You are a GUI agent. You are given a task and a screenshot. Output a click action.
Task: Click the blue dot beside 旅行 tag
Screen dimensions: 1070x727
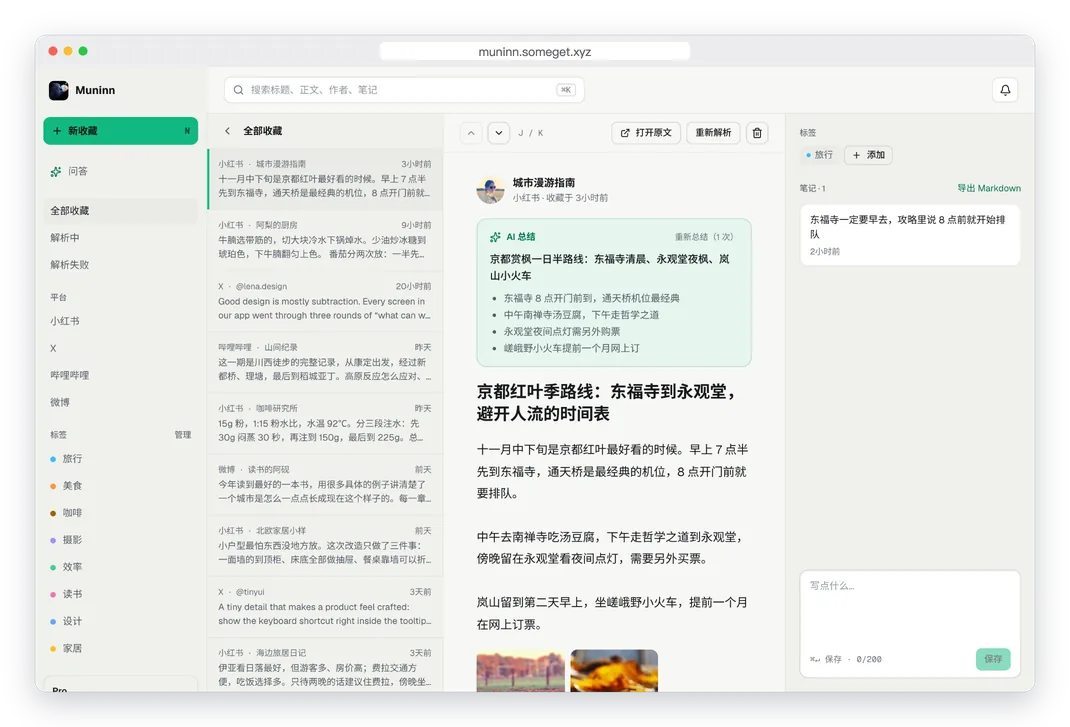53,459
